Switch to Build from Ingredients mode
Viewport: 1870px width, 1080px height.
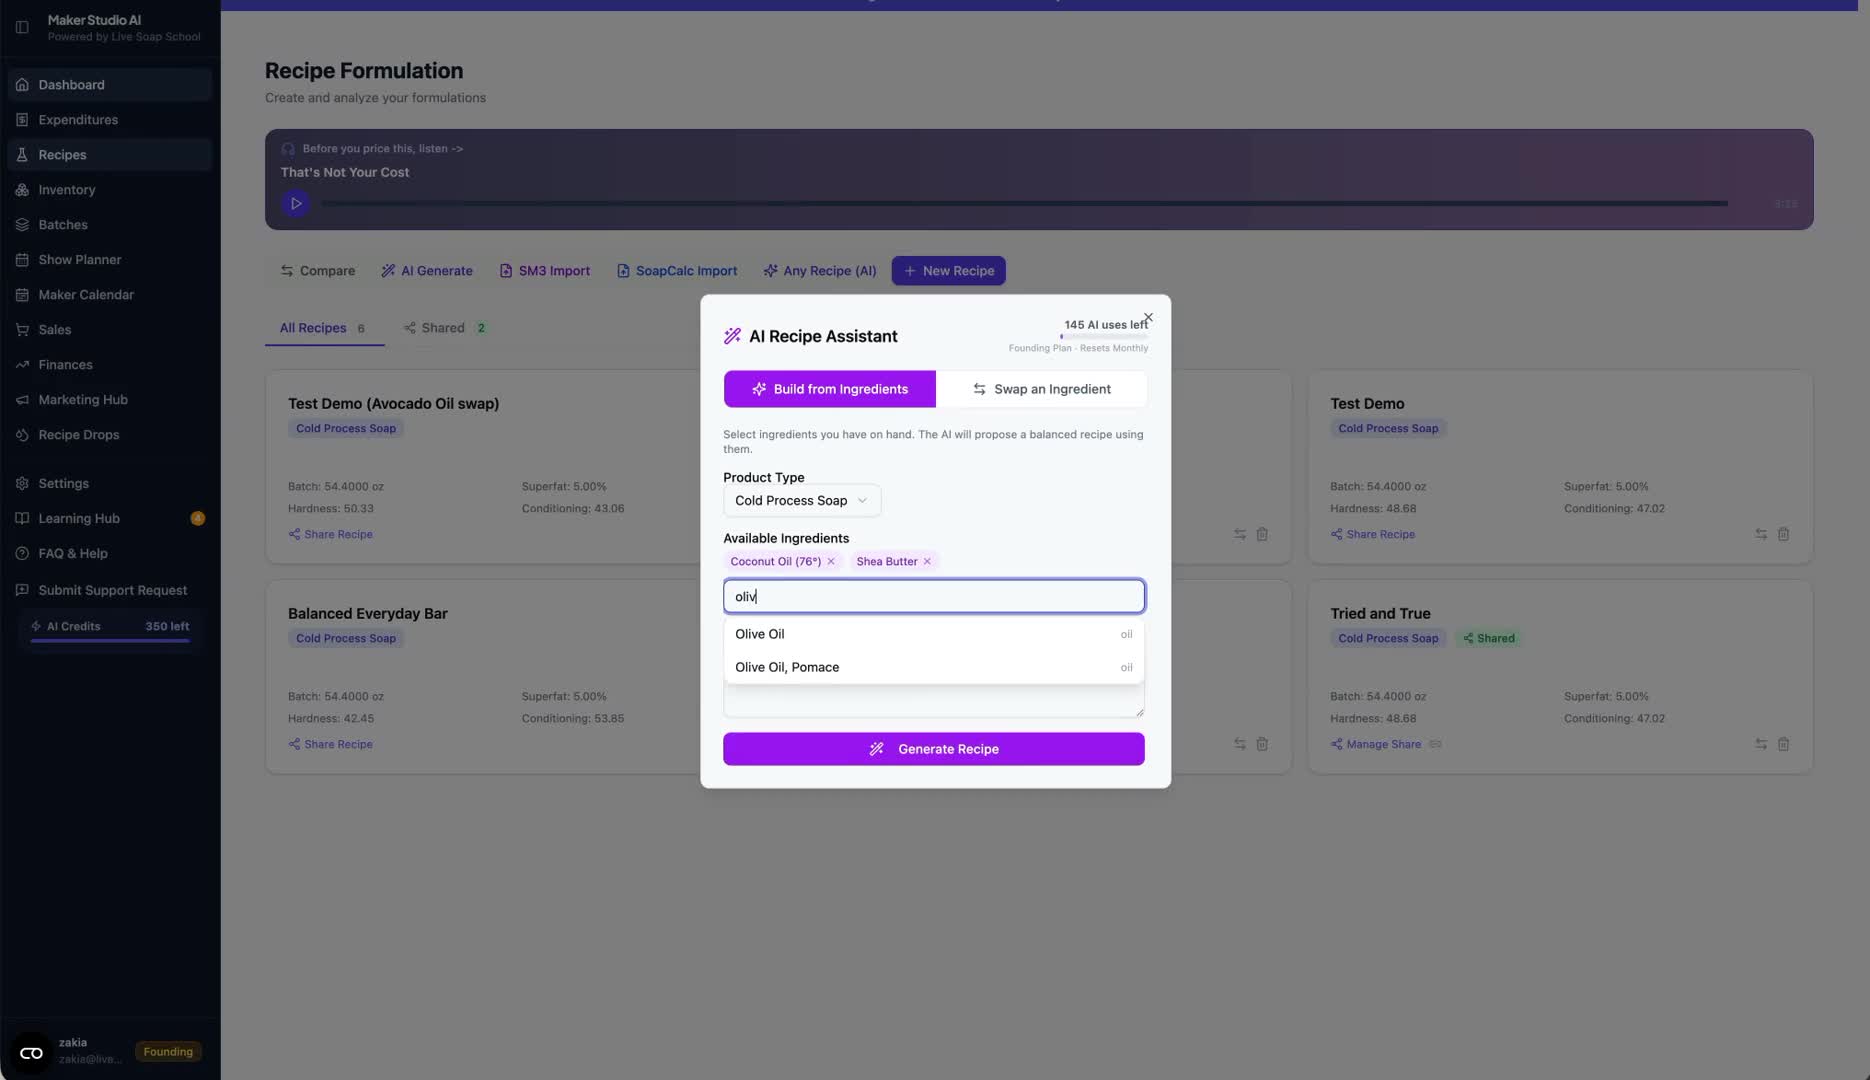click(829, 389)
